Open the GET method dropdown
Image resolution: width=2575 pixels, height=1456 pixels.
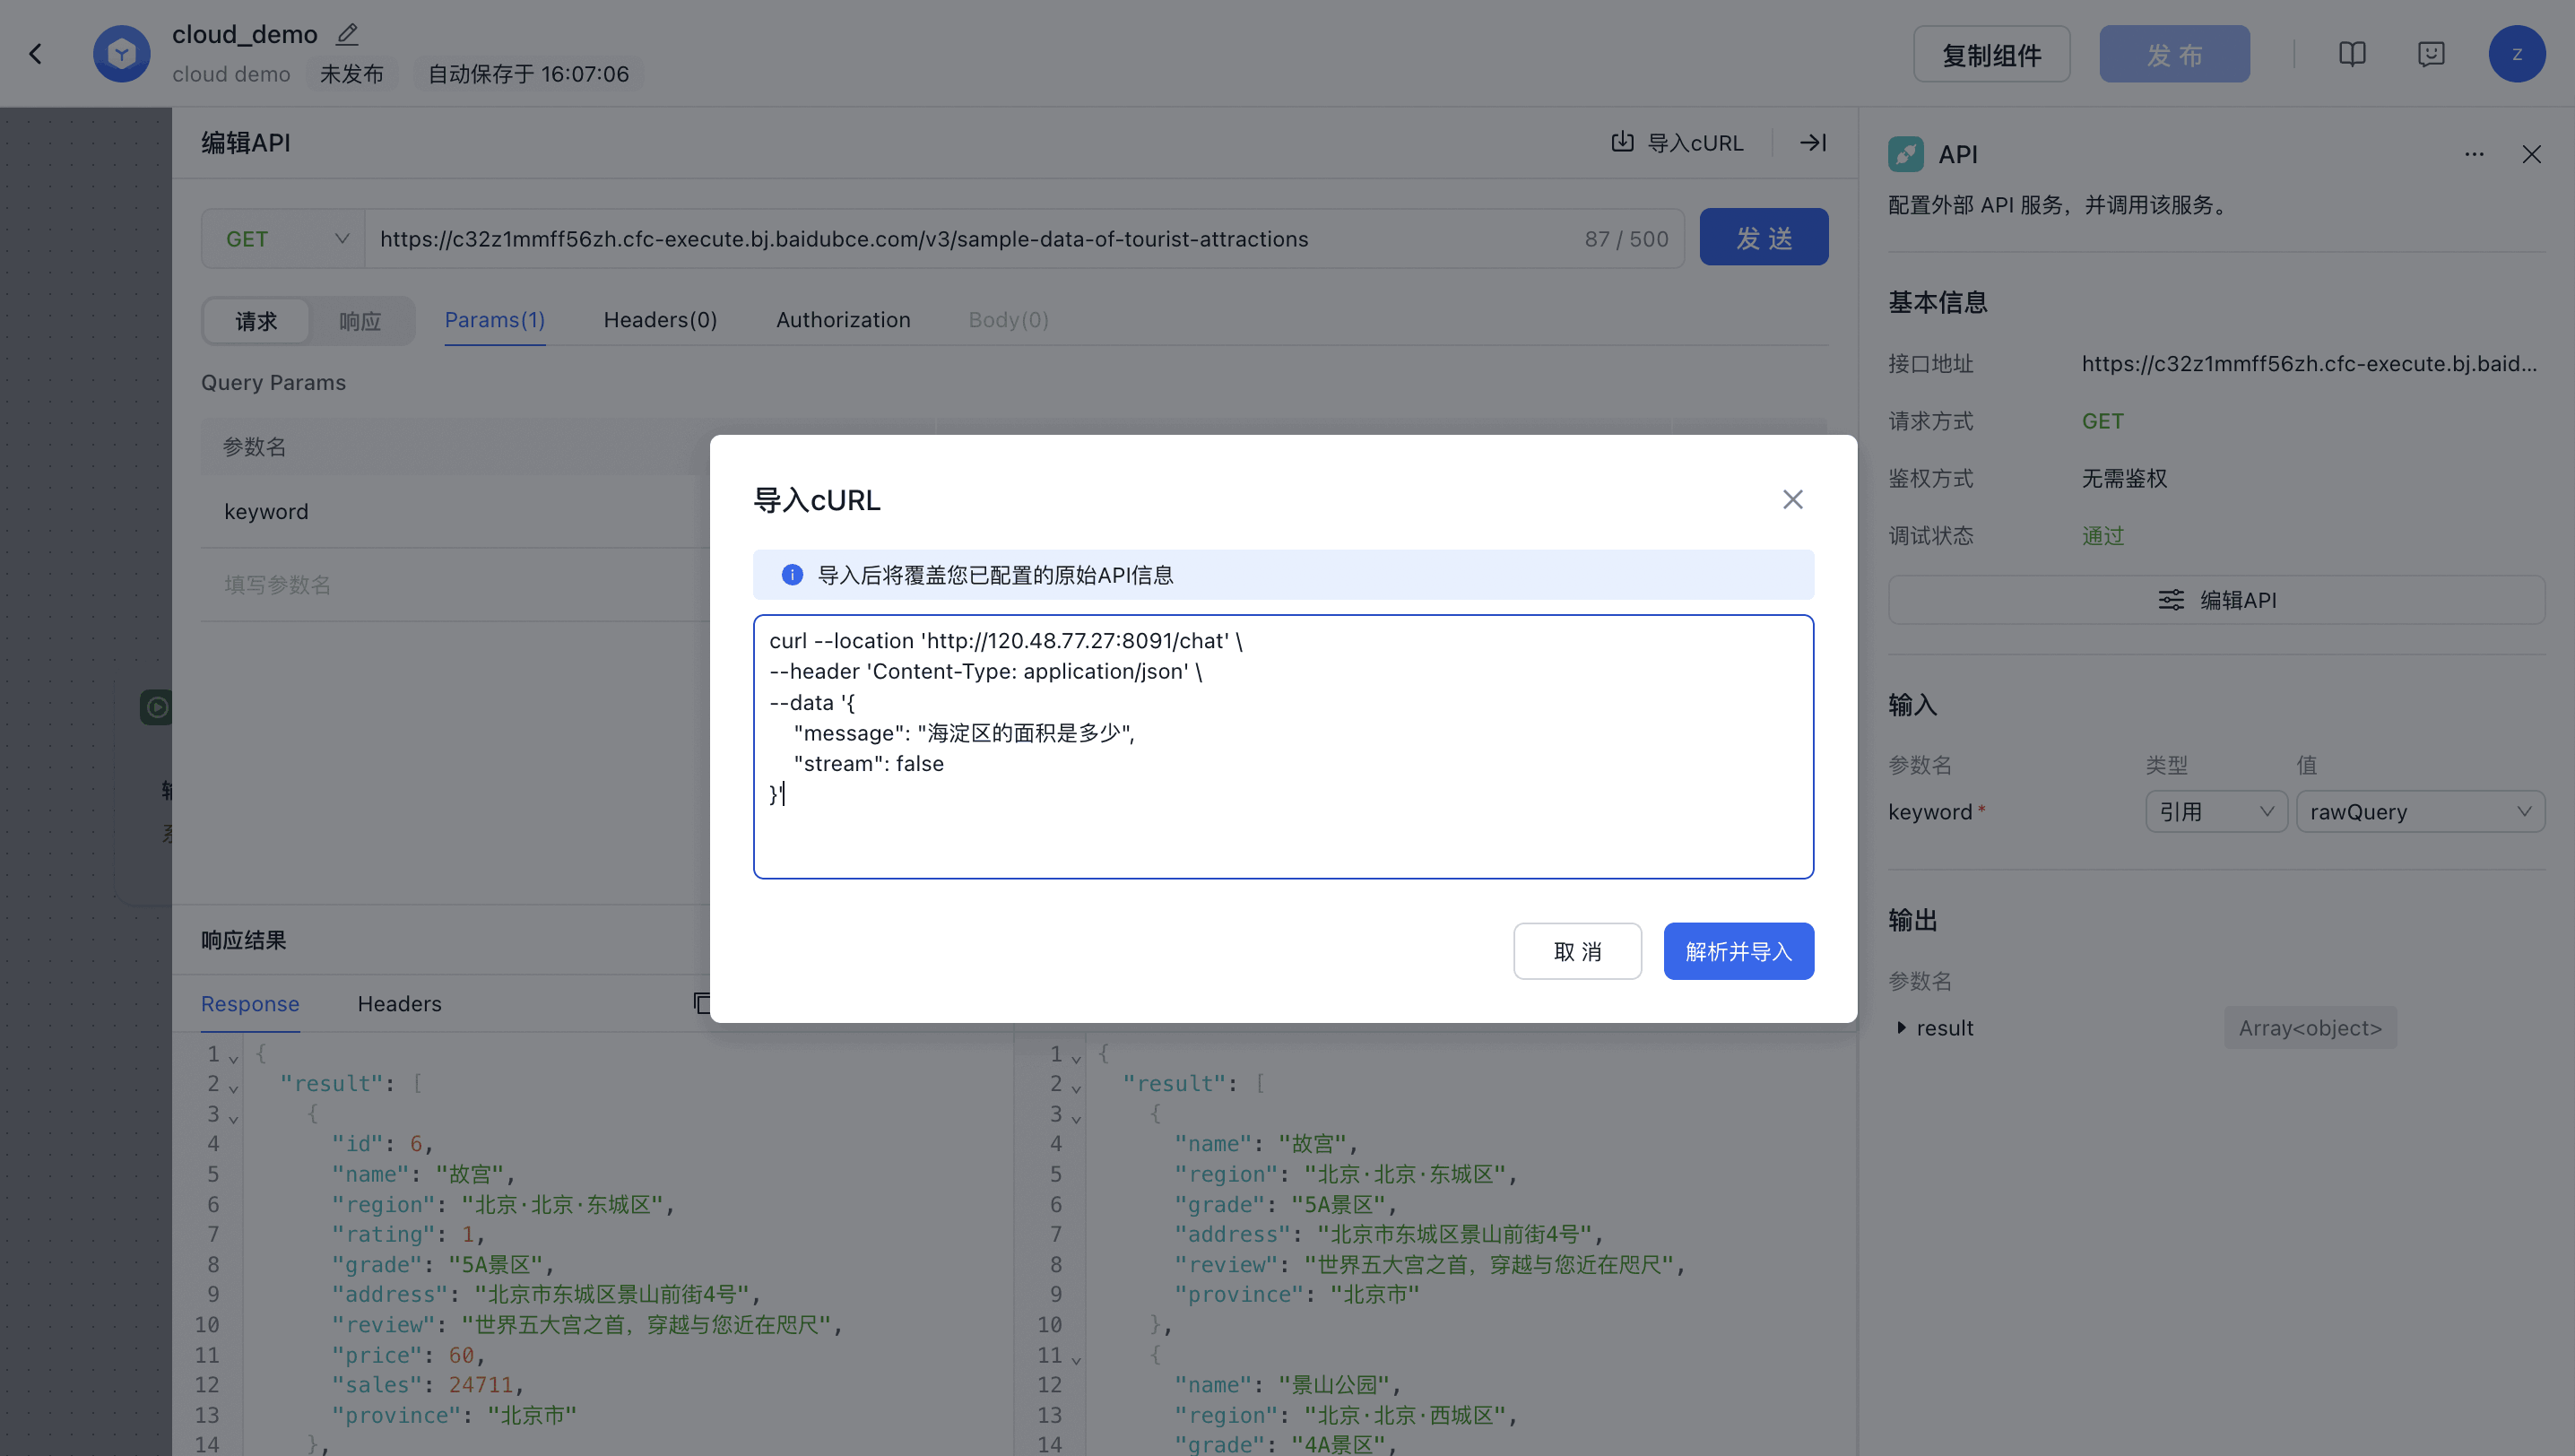[283, 238]
